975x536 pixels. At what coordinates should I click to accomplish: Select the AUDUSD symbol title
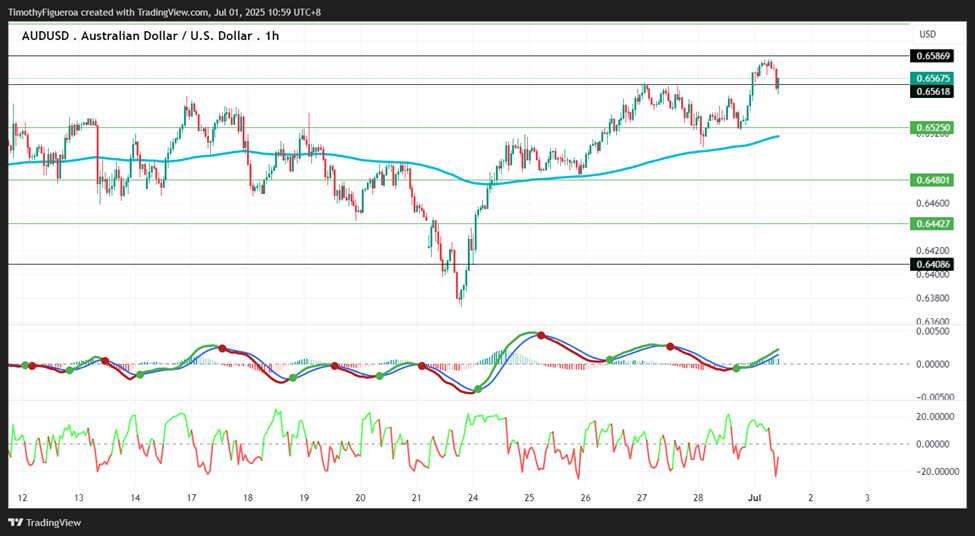coord(150,36)
